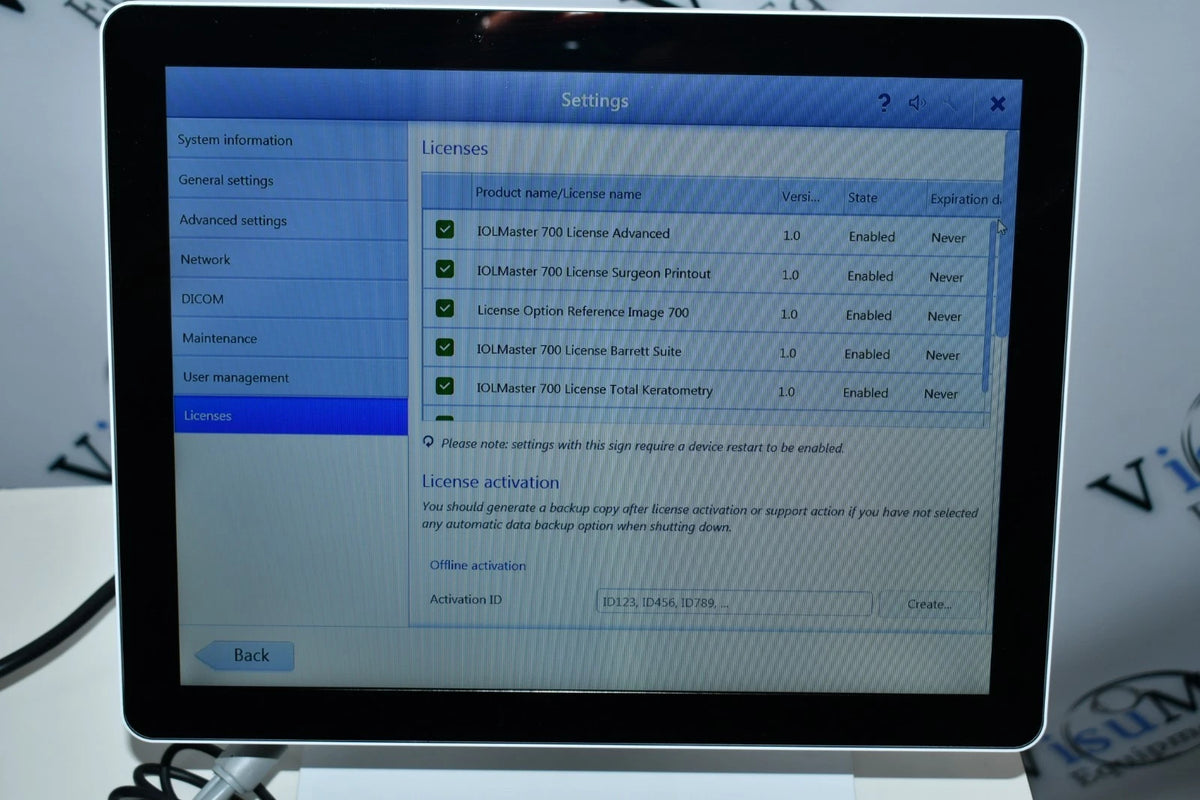
Task: Select IOLMaster 700 License Total Keratometry name
Action: click(595, 389)
